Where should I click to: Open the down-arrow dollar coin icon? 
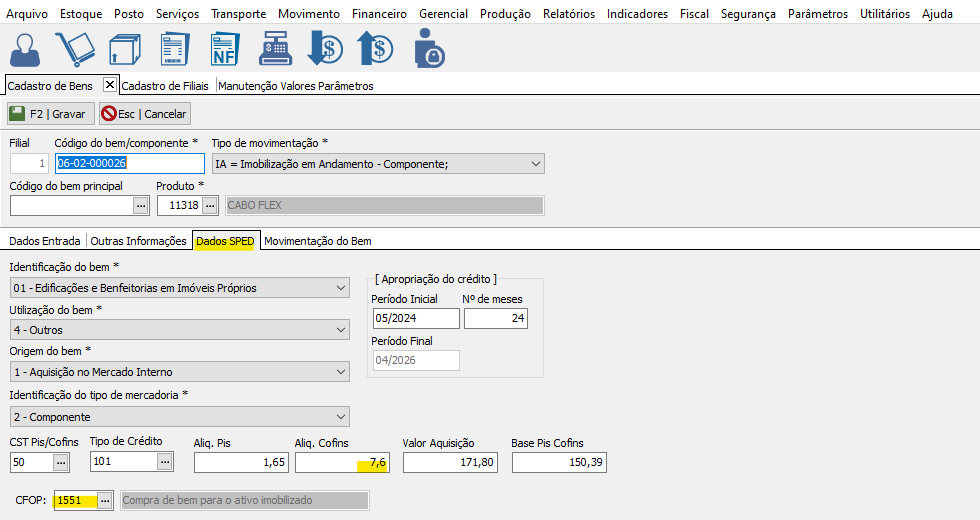[325, 48]
